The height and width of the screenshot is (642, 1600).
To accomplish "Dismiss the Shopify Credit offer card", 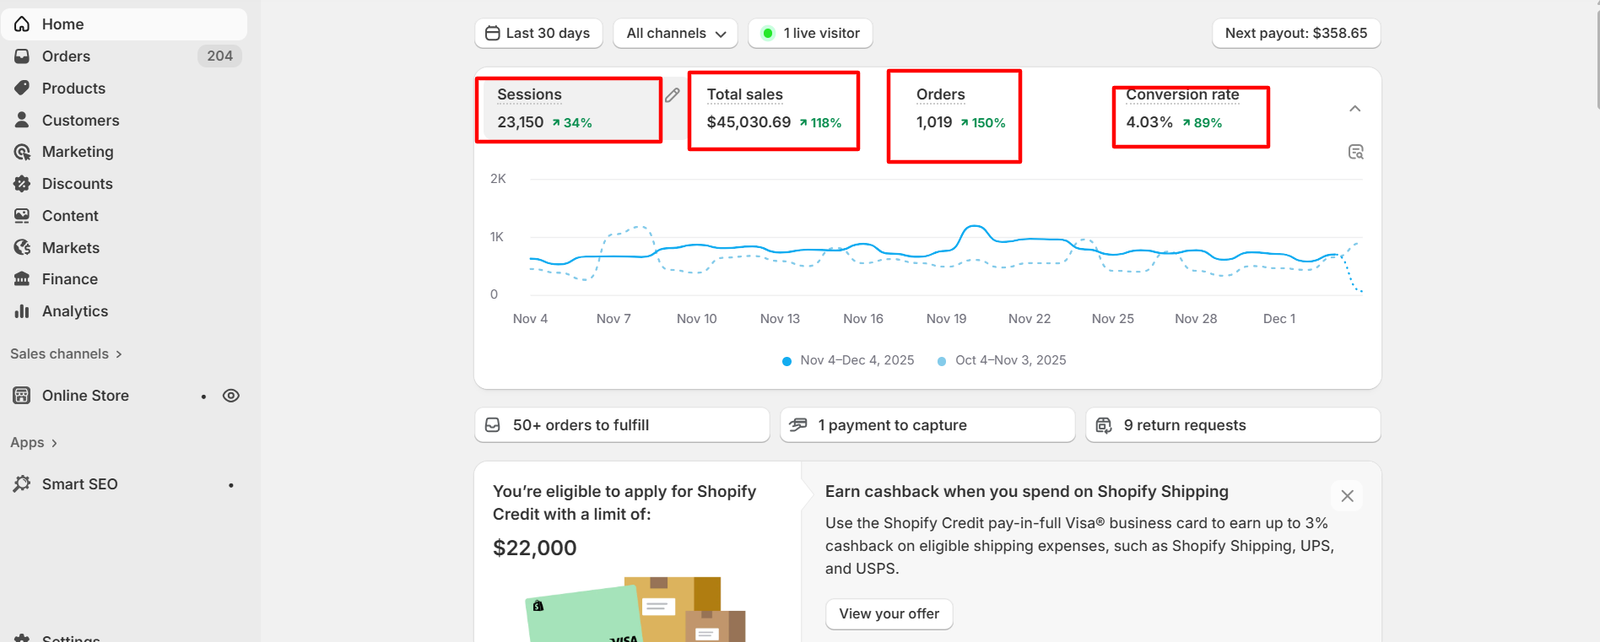I will coord(1347,496).
